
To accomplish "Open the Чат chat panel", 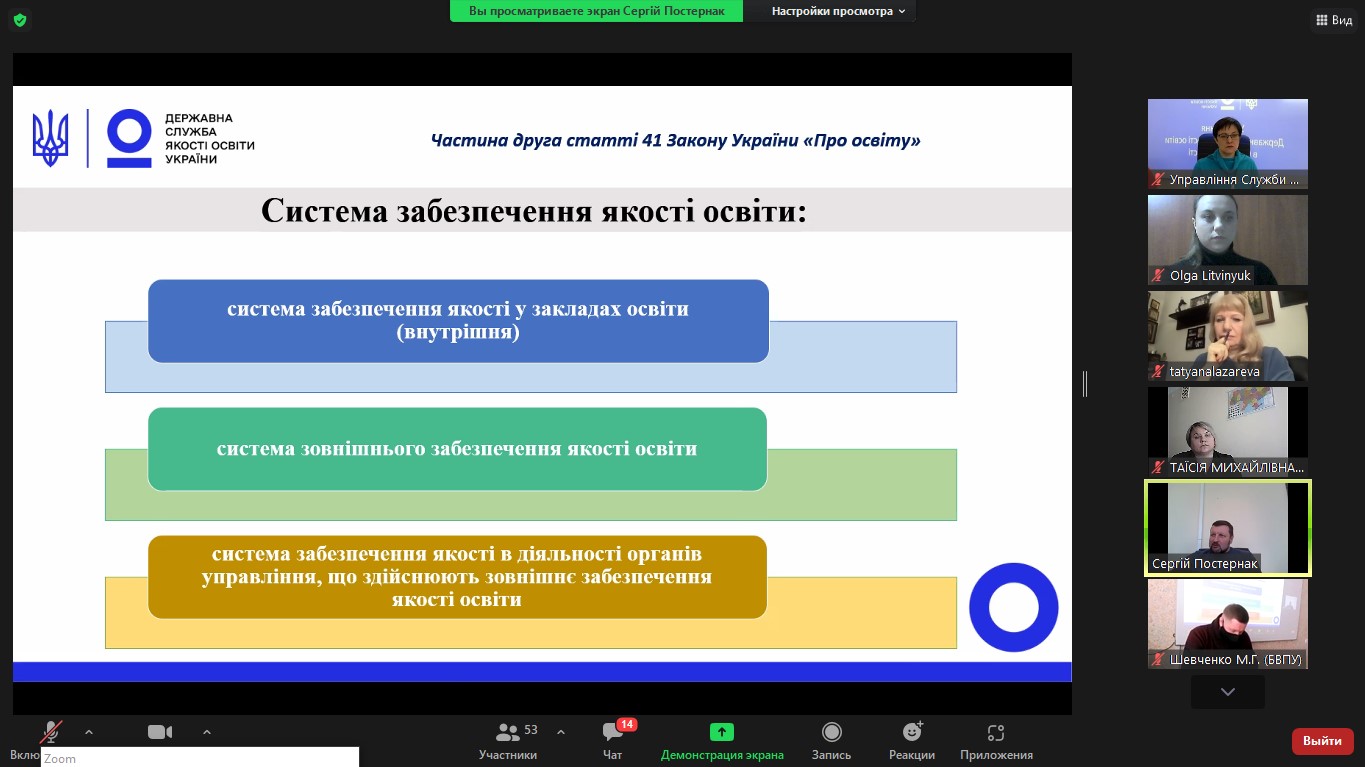I will (x=613, y=740).
